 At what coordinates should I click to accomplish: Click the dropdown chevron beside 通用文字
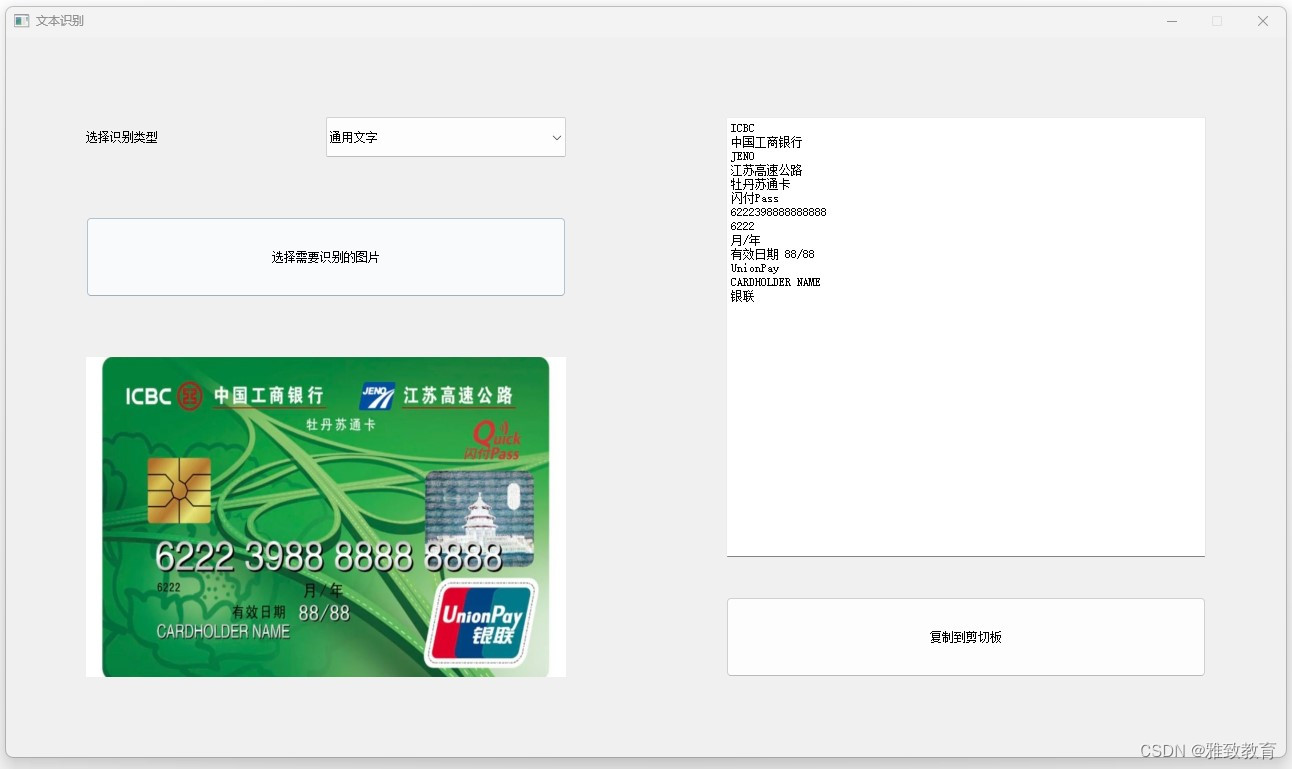click(x=556, y=137)
